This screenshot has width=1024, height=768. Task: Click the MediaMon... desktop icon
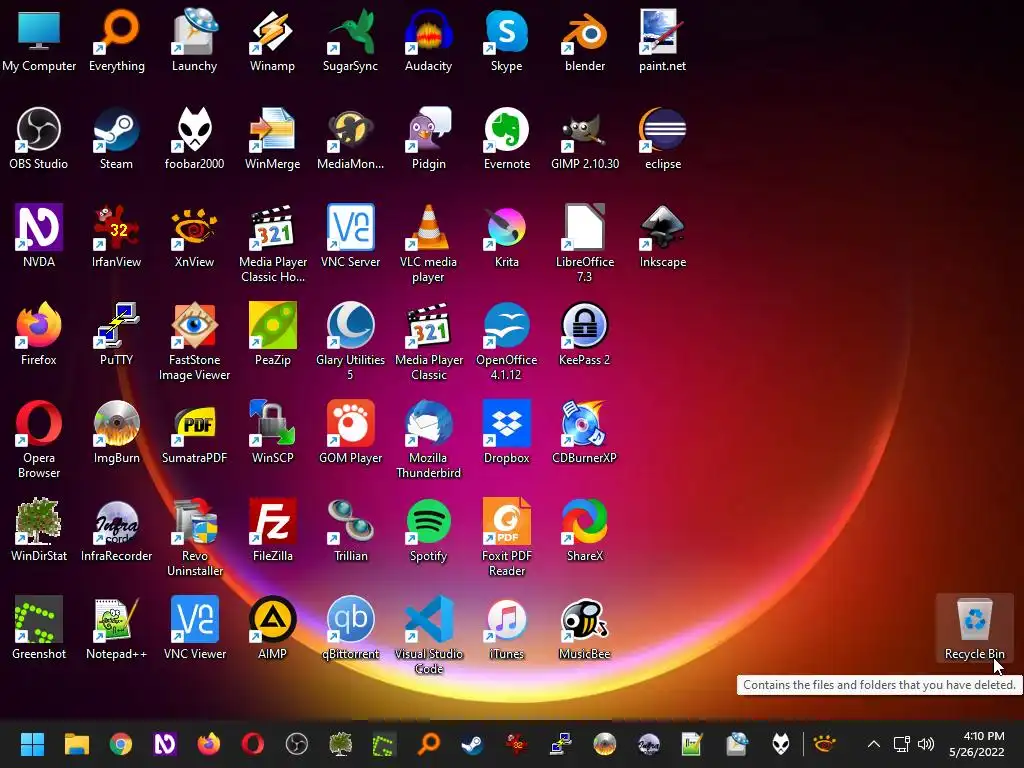click(351, 138)
